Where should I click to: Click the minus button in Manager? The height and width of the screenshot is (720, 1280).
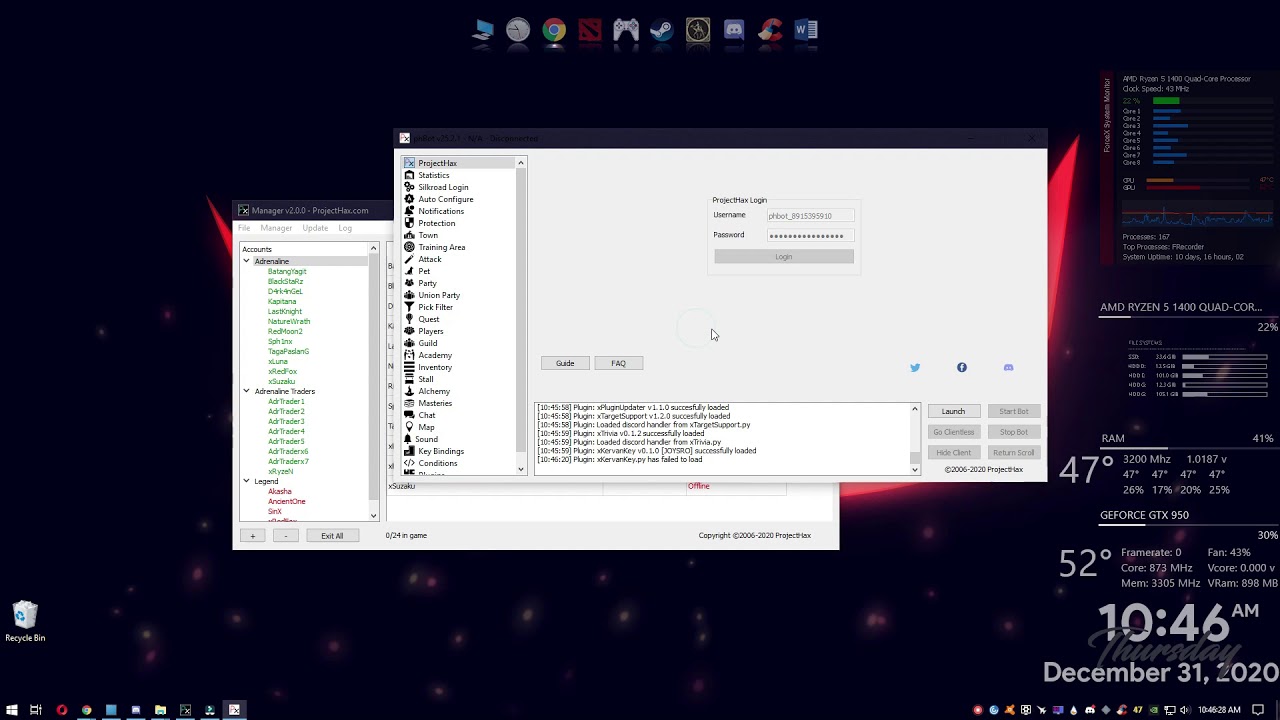click(x=286, y=536)
